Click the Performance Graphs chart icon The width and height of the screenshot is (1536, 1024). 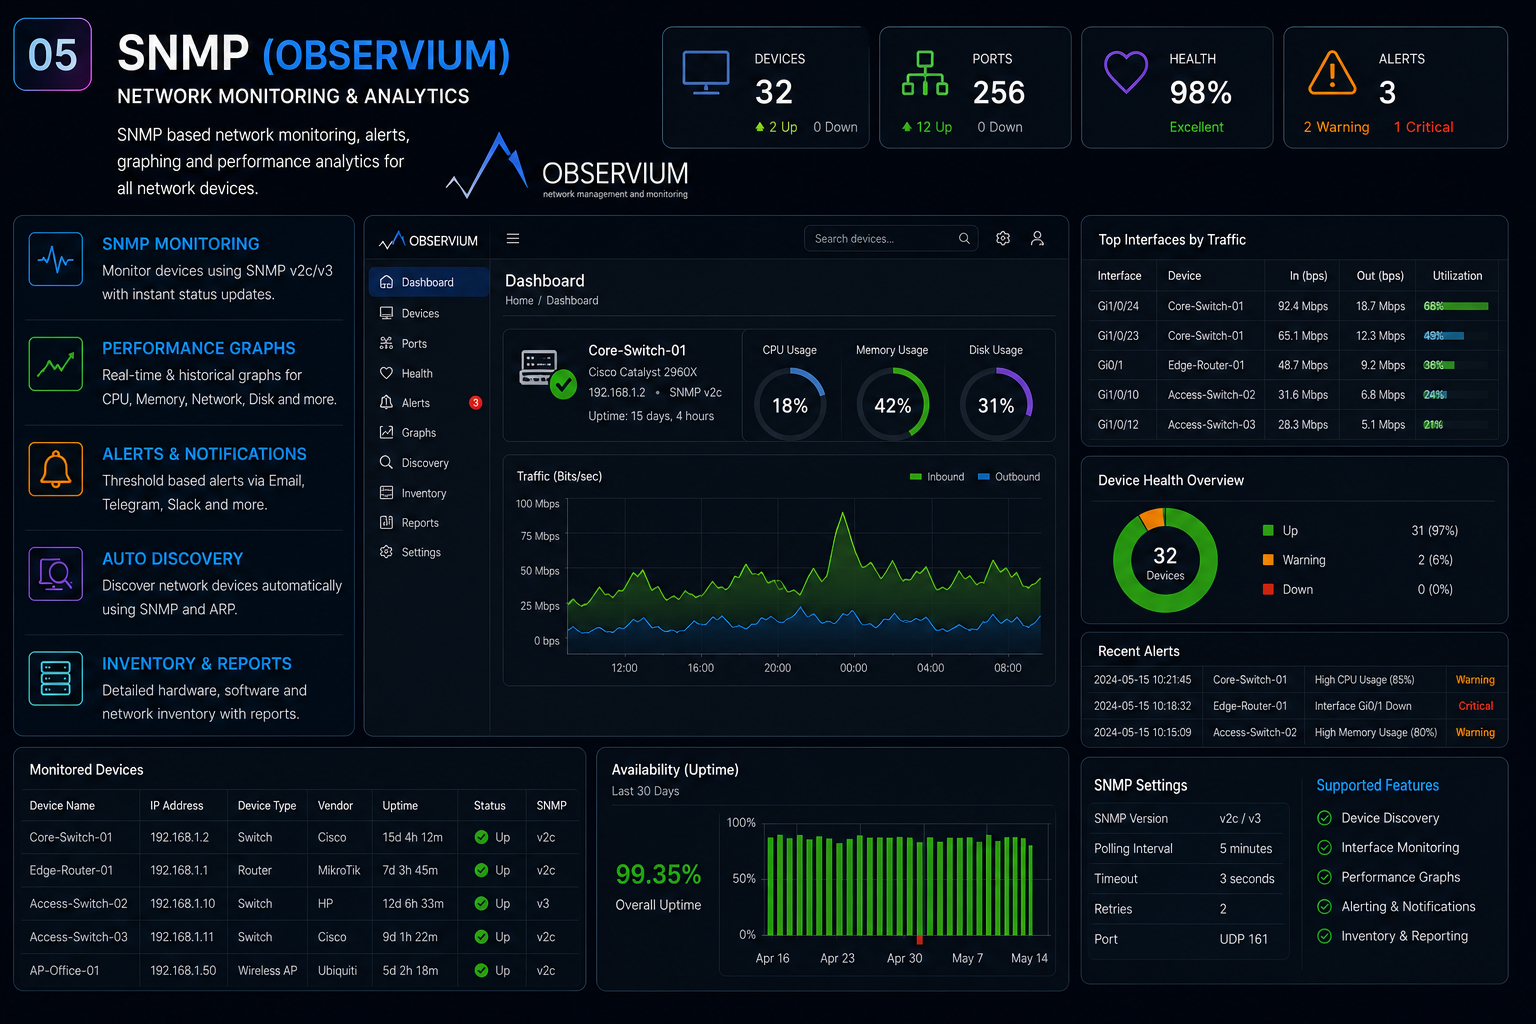pos(56,364)
